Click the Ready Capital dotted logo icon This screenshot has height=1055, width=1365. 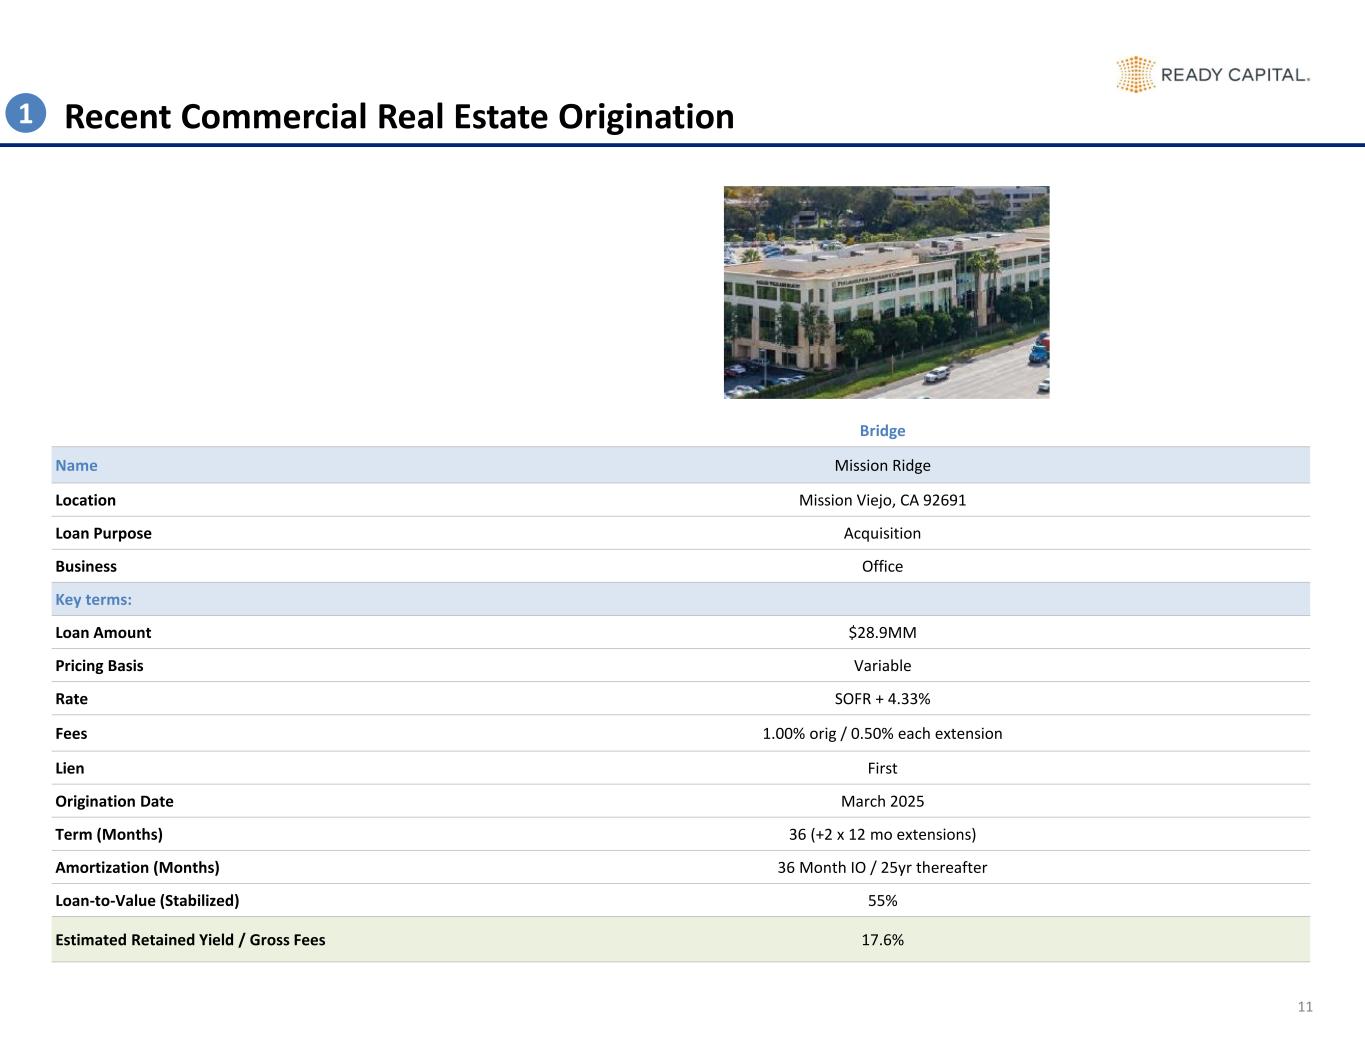(x=1135, y=75)
